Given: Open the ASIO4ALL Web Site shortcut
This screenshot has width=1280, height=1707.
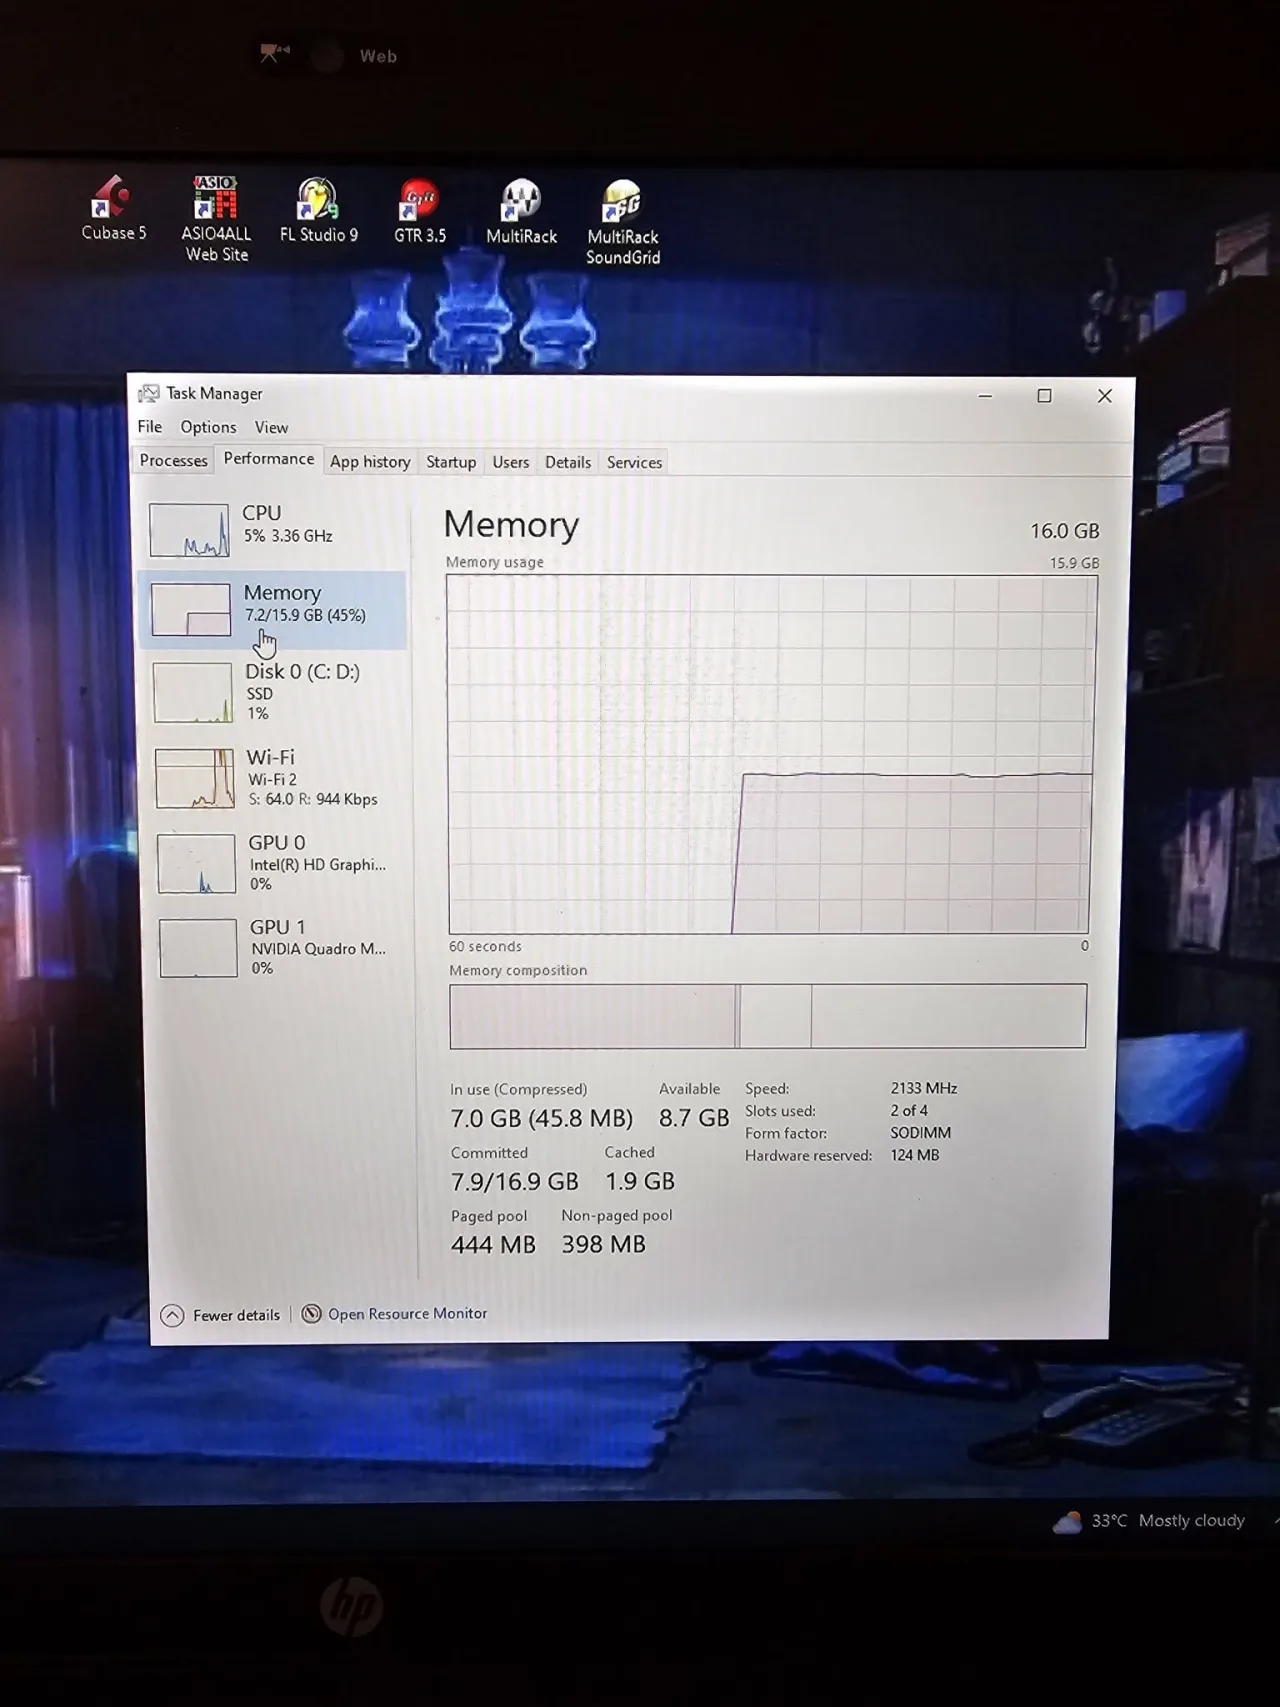Looking at the screenshot, I should click(216, 219).
